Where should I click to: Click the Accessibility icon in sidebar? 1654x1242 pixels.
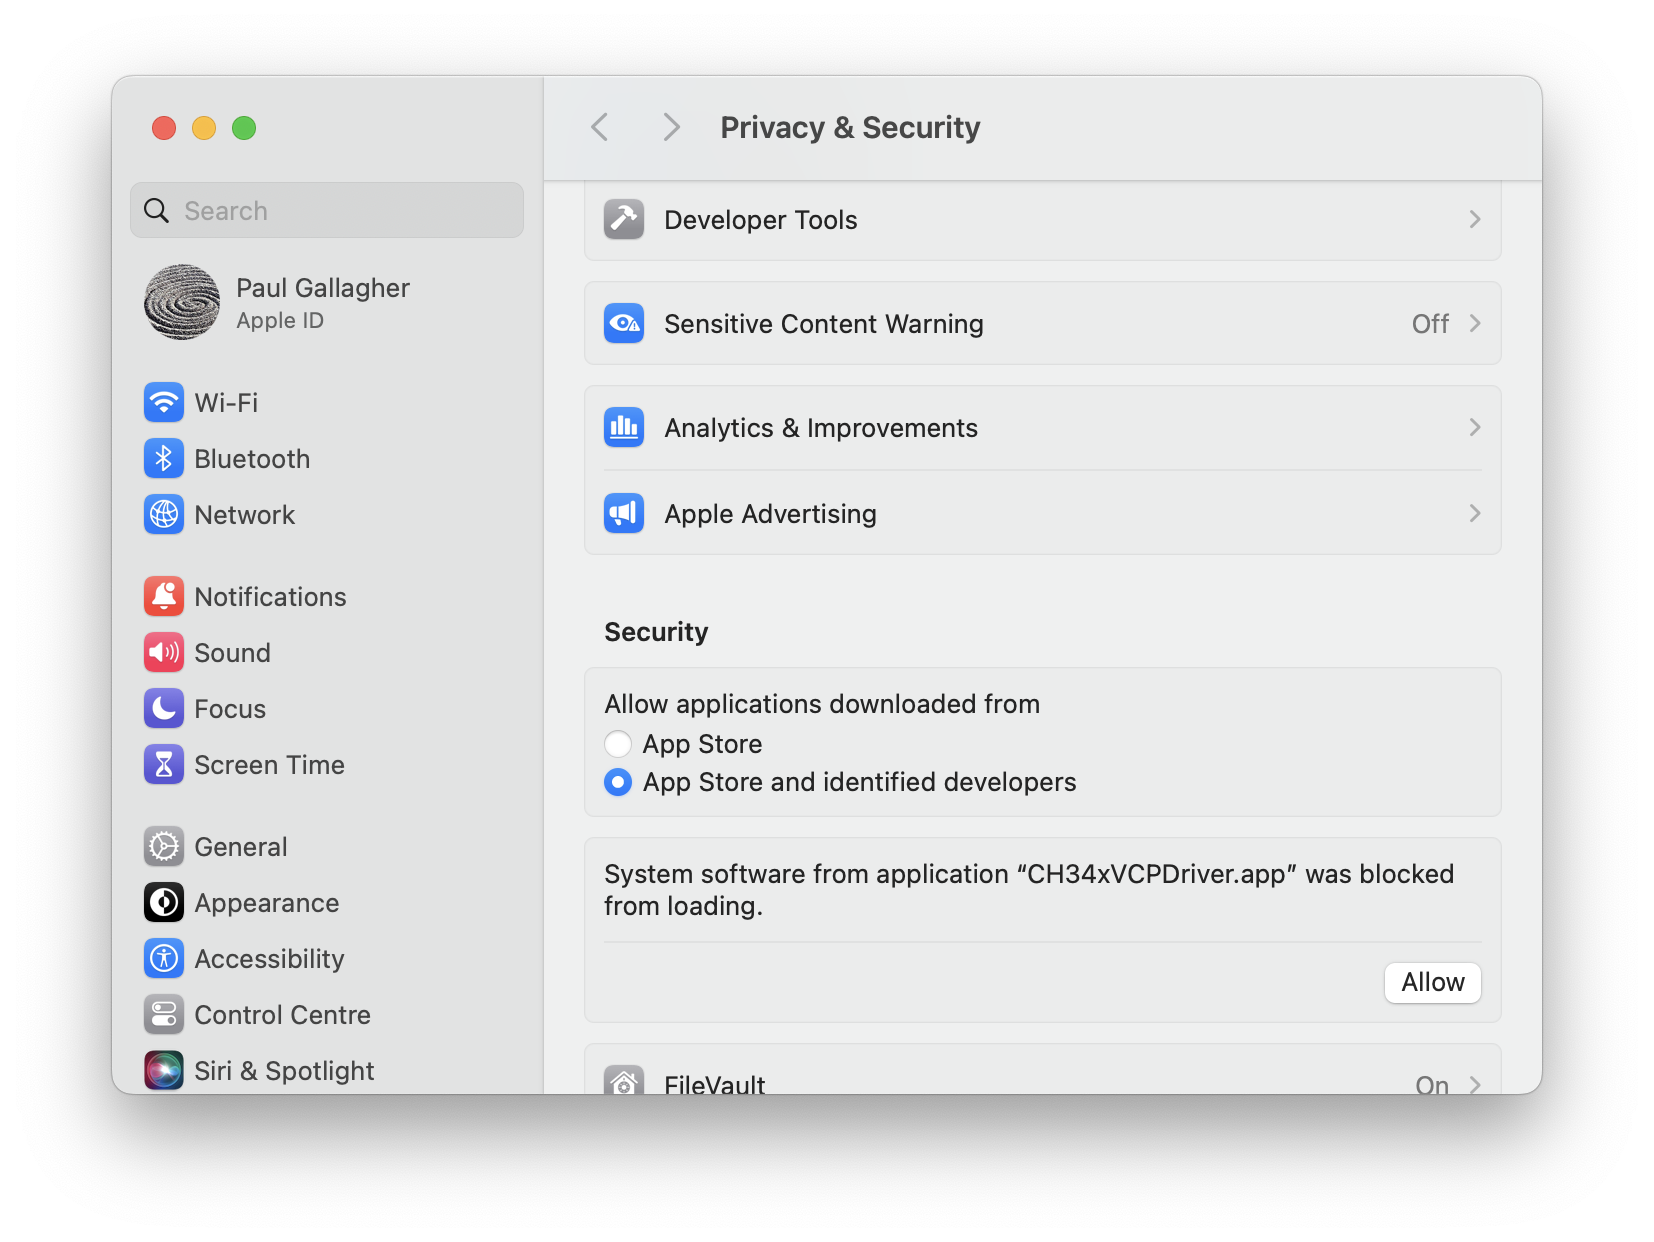(164, 959)
